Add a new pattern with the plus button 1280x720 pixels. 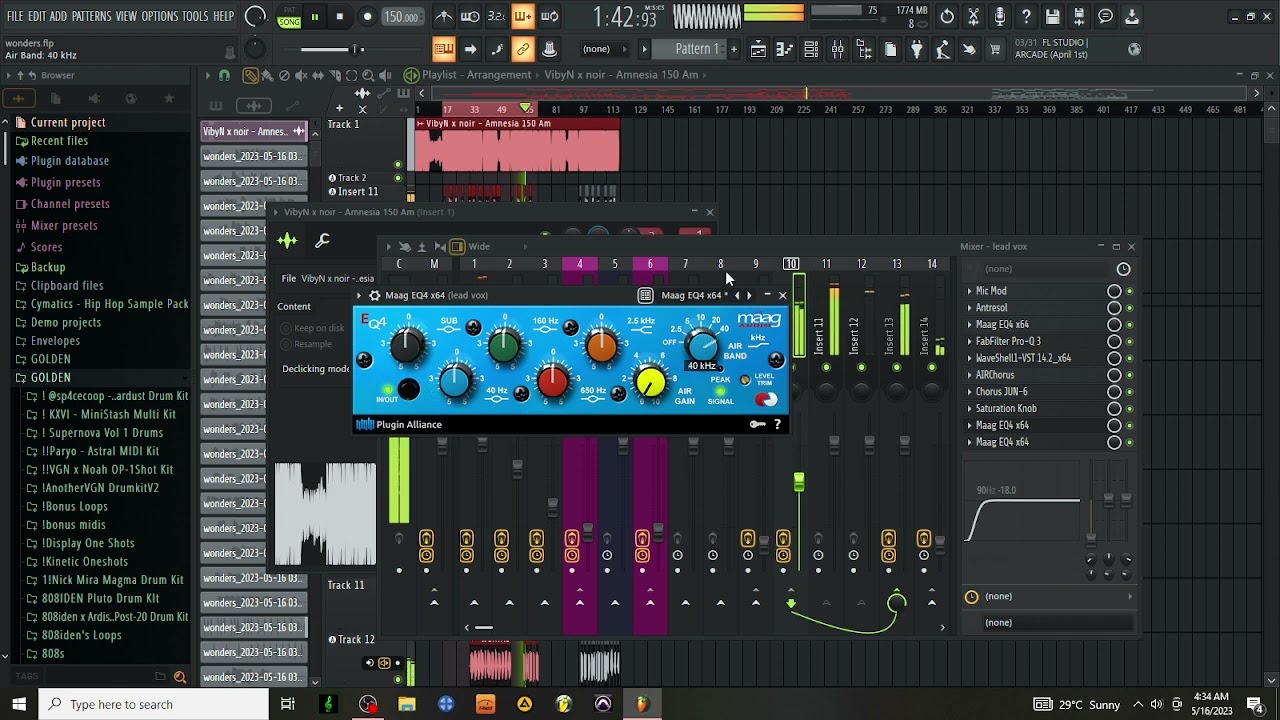733,49
